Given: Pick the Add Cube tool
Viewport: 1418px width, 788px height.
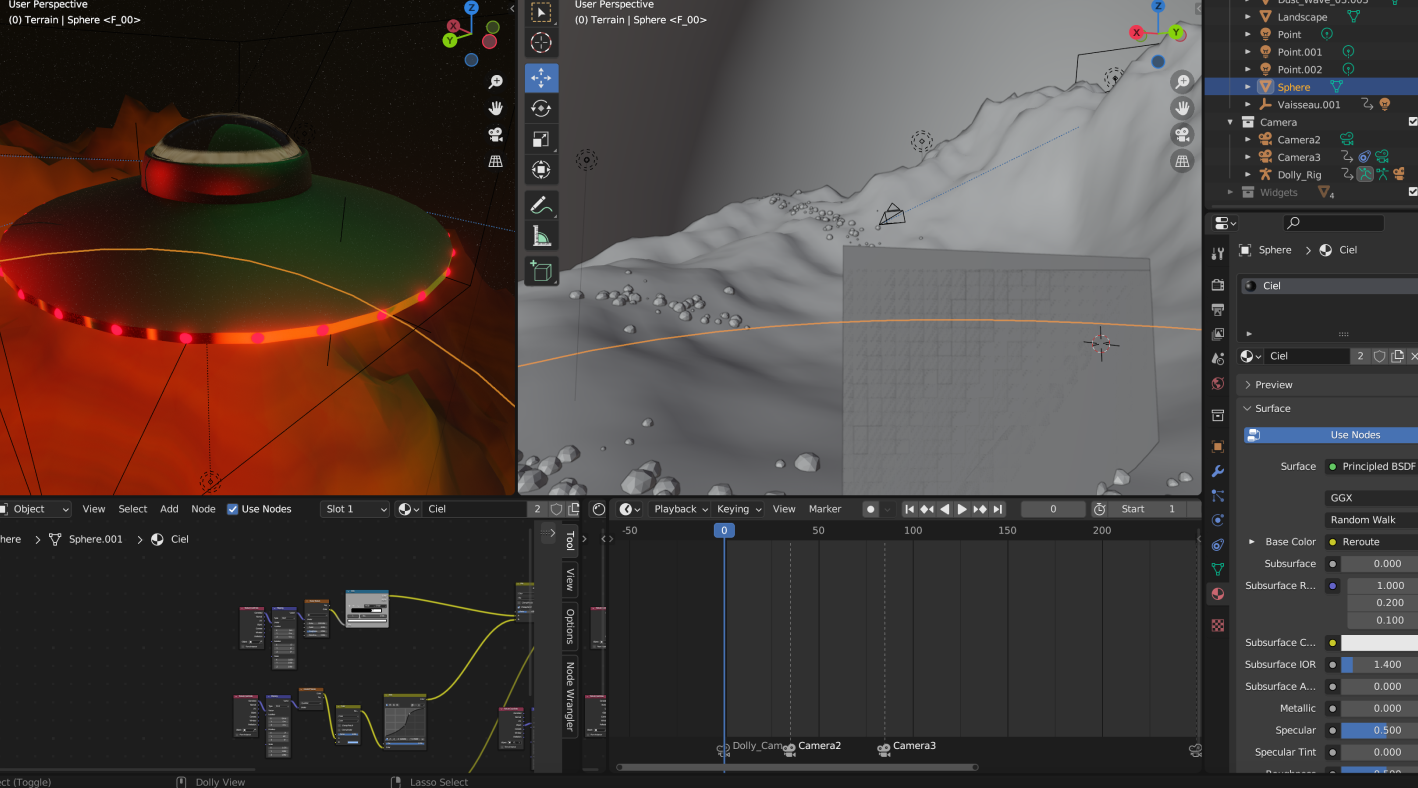Looking at the screenshot, I should click(x=541, y=271).
